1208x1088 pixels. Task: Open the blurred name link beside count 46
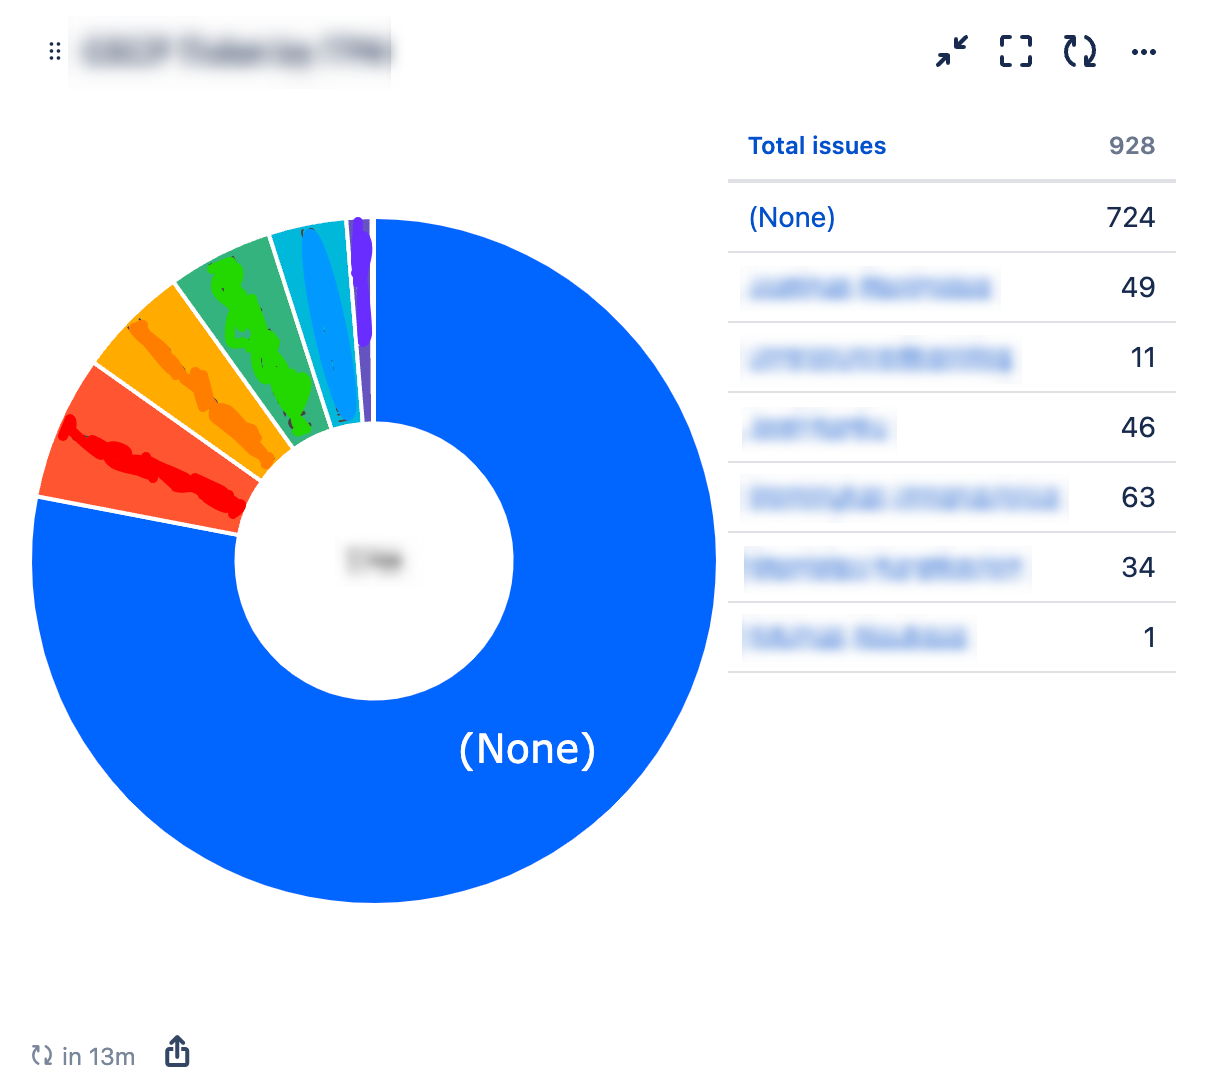pos(818,428)
